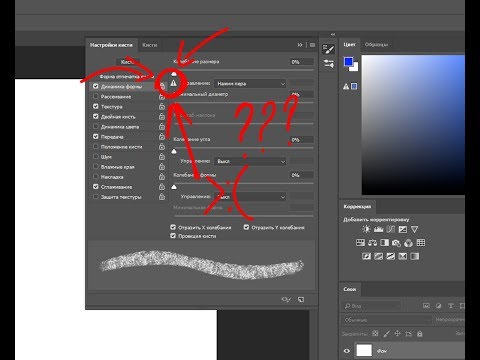Filter layers by adjustment layers icon
Screen dimensions: 480x360
pyautogui.click(x=438, y=306)
